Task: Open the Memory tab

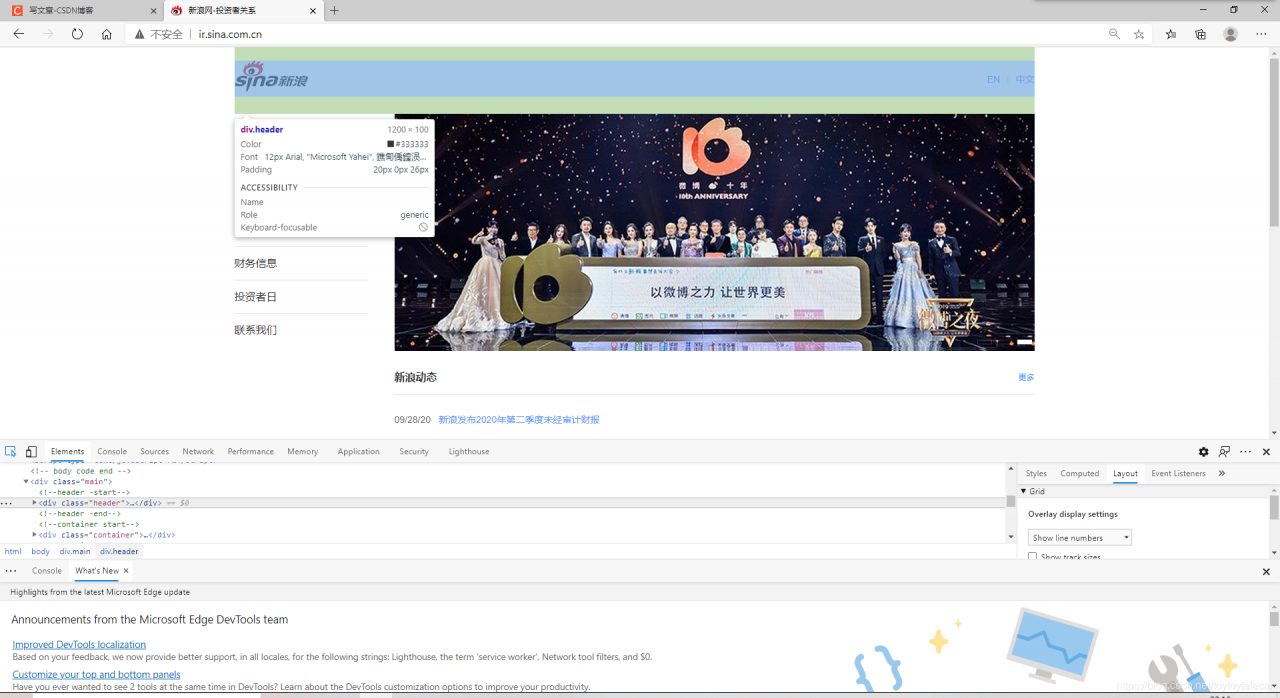Action: [302, 452]
